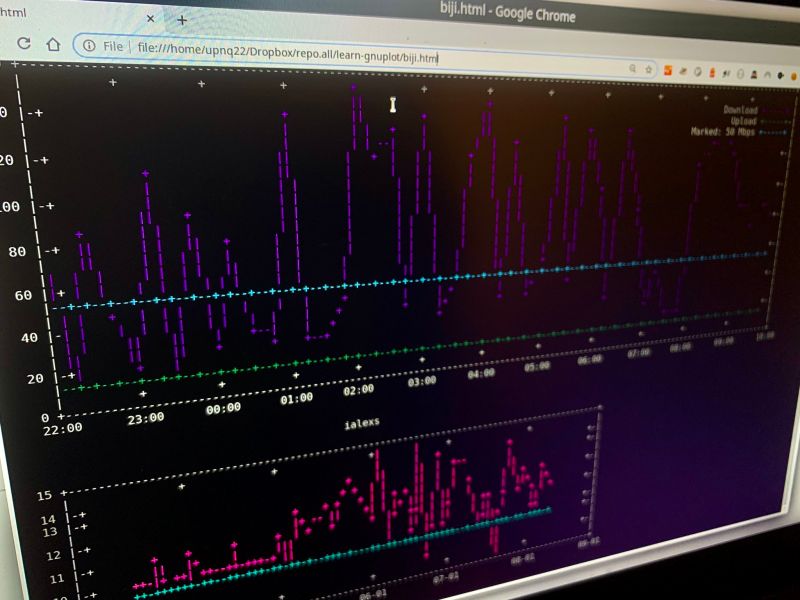Image resolution: width=800 pixels, height=600 pixels.
Task: Click the '12' y-axis label on lower chart
Action: 53,556
